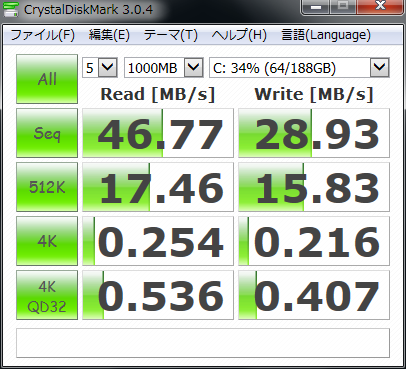Run all benchmarks with the All button
The height and width of the screenshot is (369, 406).
(x=47, y=79)
